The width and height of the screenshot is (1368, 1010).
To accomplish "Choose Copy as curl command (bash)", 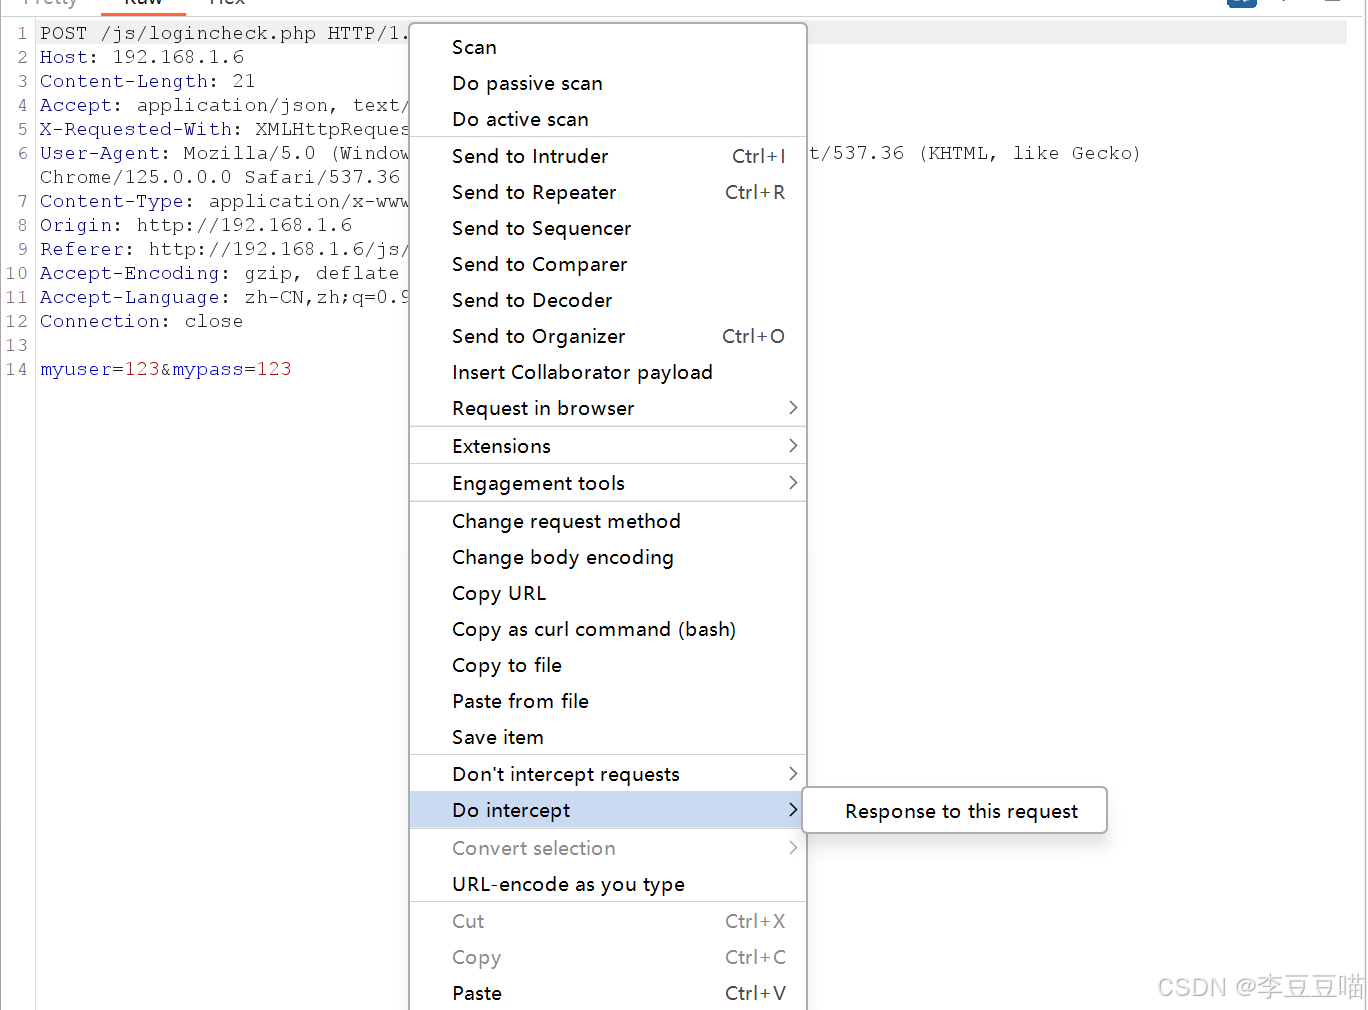I will pyautogui.click(x=593, y=629).
